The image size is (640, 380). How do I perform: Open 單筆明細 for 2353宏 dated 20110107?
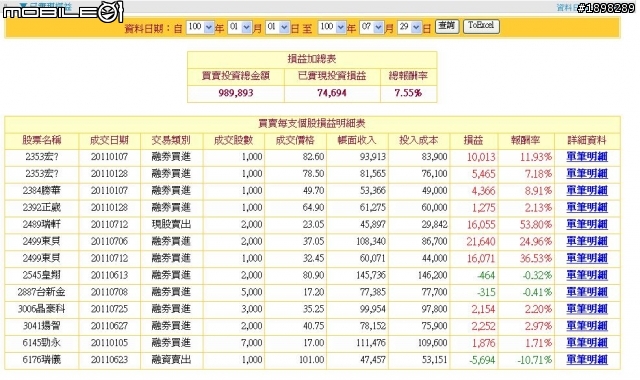click(x=587, y=157)
